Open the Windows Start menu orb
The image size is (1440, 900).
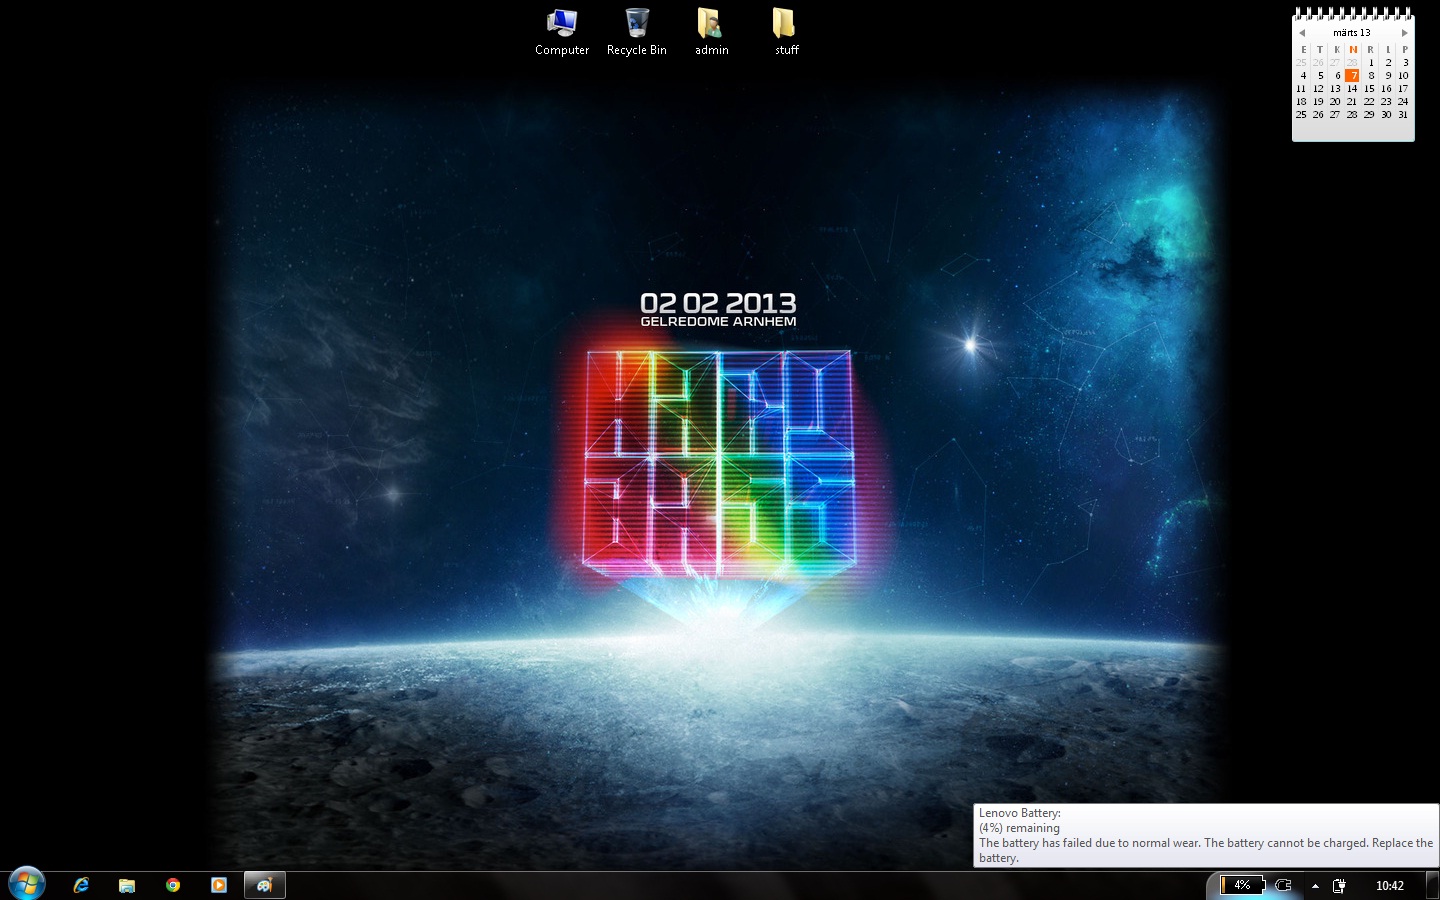(27, 884)
